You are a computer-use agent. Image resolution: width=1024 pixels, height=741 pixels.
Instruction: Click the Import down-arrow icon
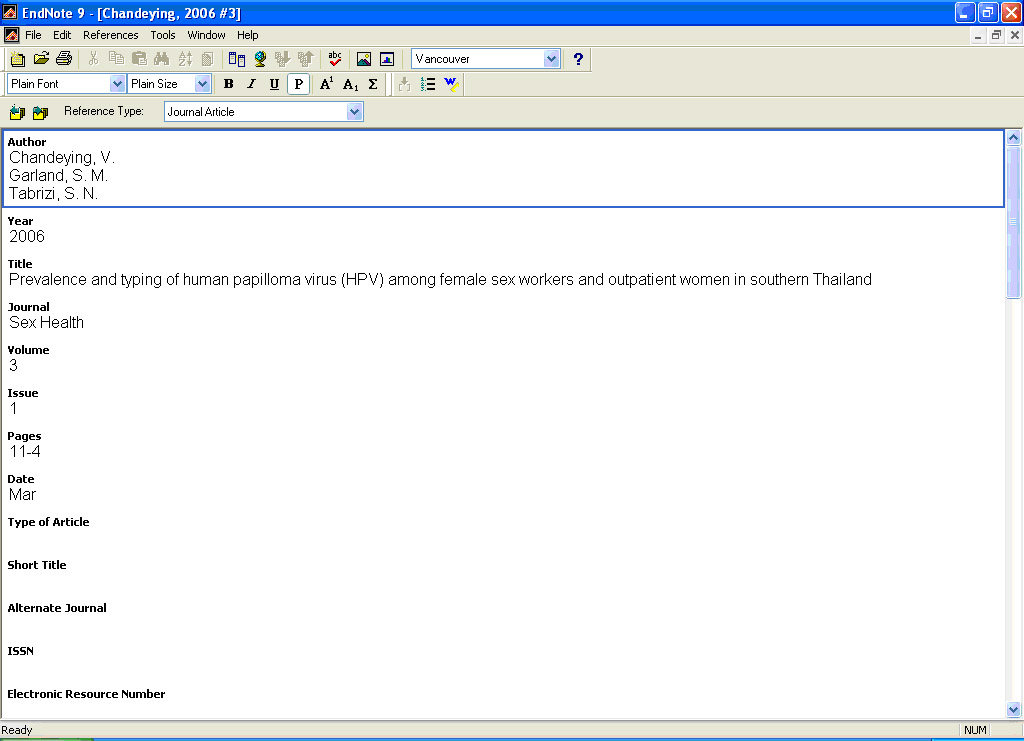[282, 59]
